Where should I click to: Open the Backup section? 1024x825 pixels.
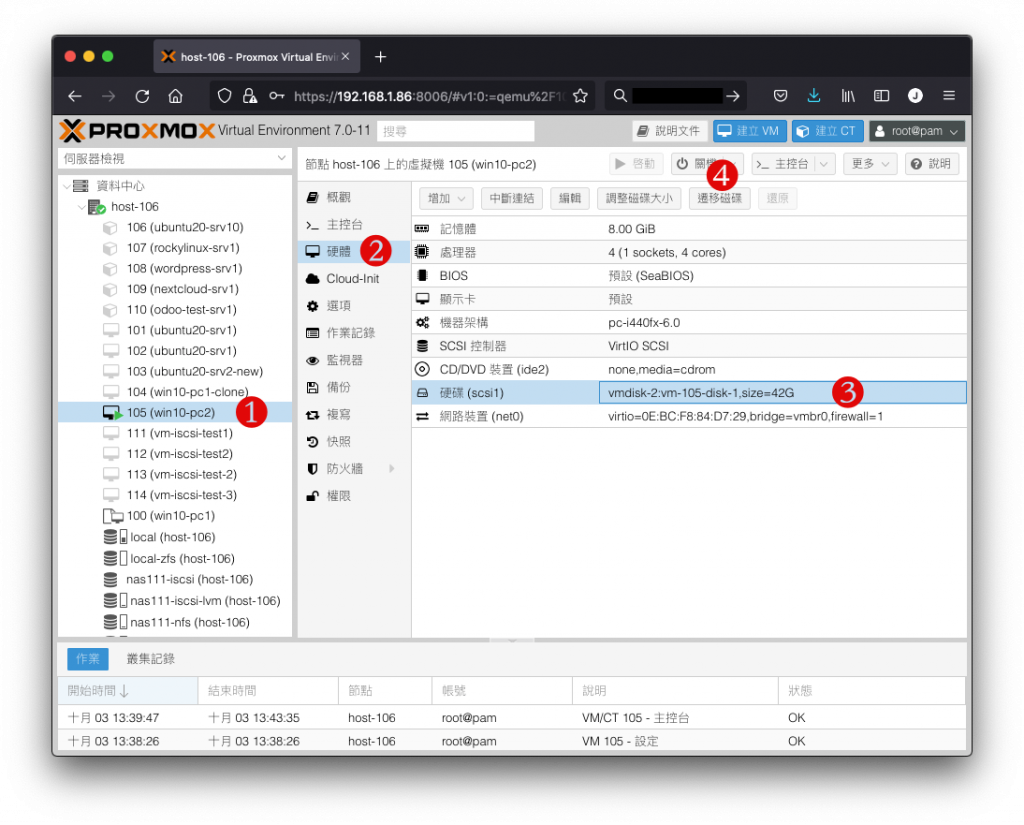[354, 387]
